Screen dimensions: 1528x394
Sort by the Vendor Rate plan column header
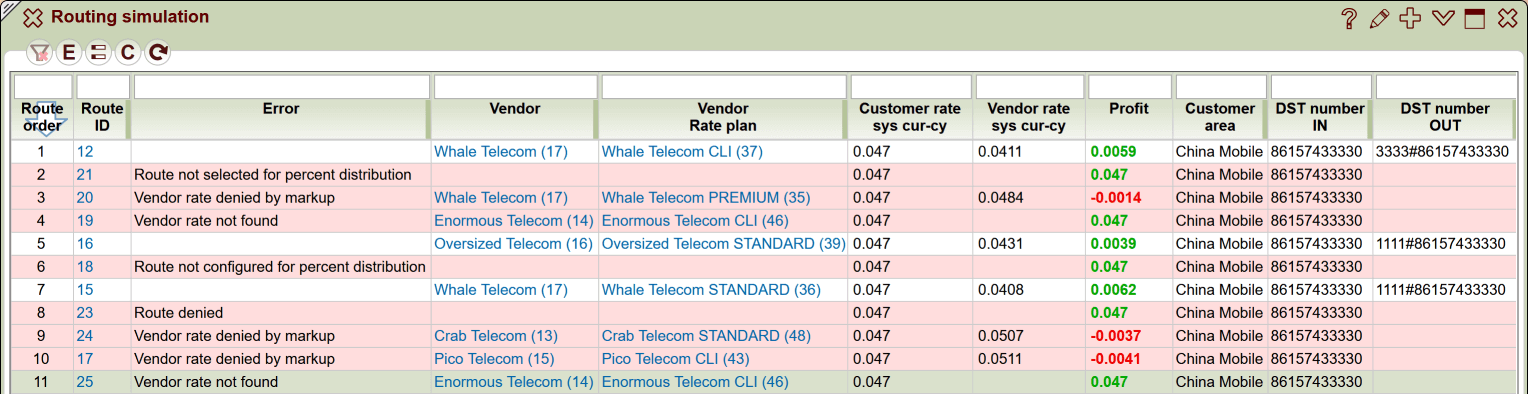[x=722, y=117]
